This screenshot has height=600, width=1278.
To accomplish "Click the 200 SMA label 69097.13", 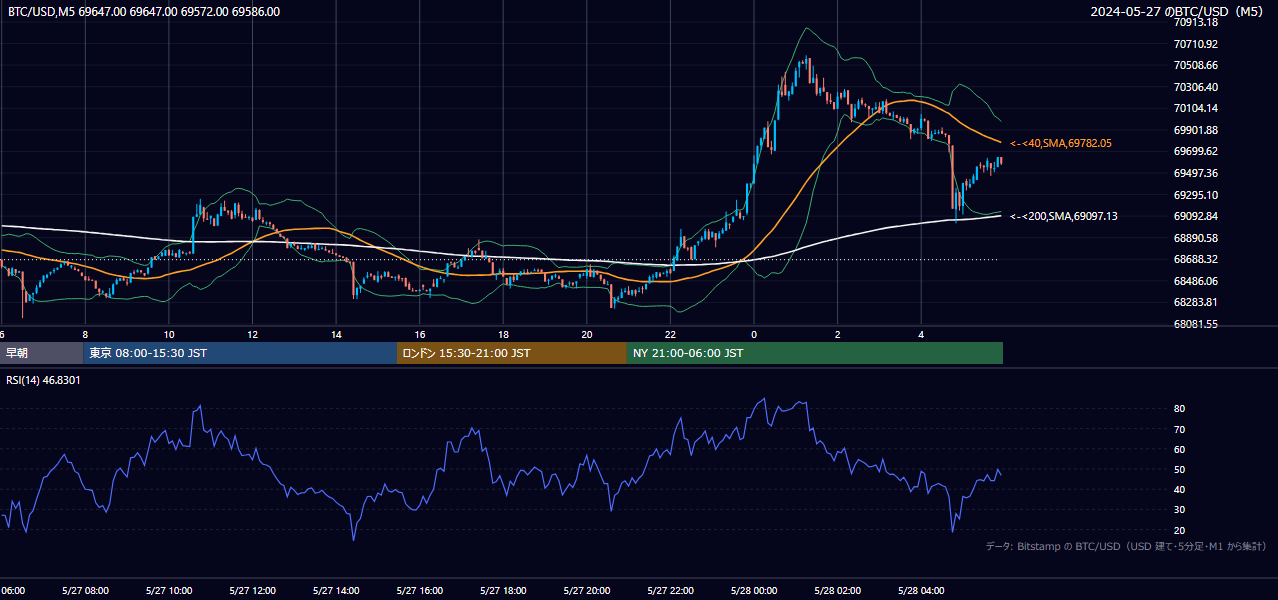I will pyautogui.click(x=1064, y=216).
